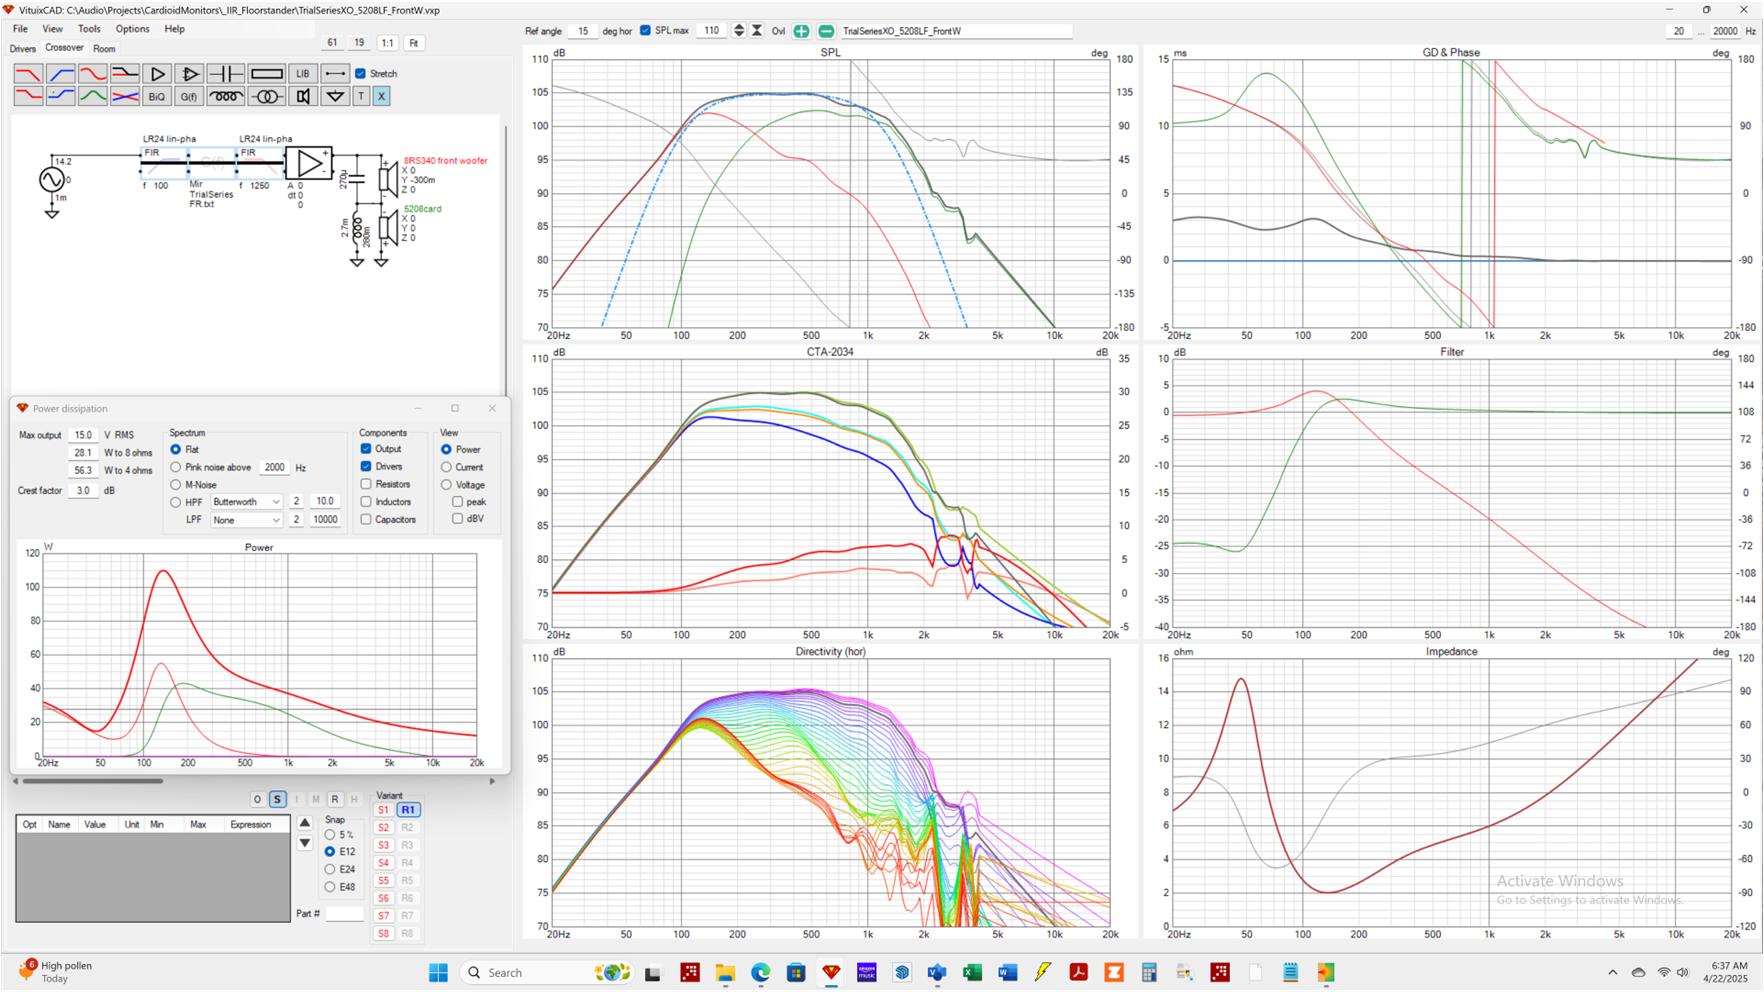Click the O optimizer mode button
The image size is (1764, 992).
tap(257, 799)
